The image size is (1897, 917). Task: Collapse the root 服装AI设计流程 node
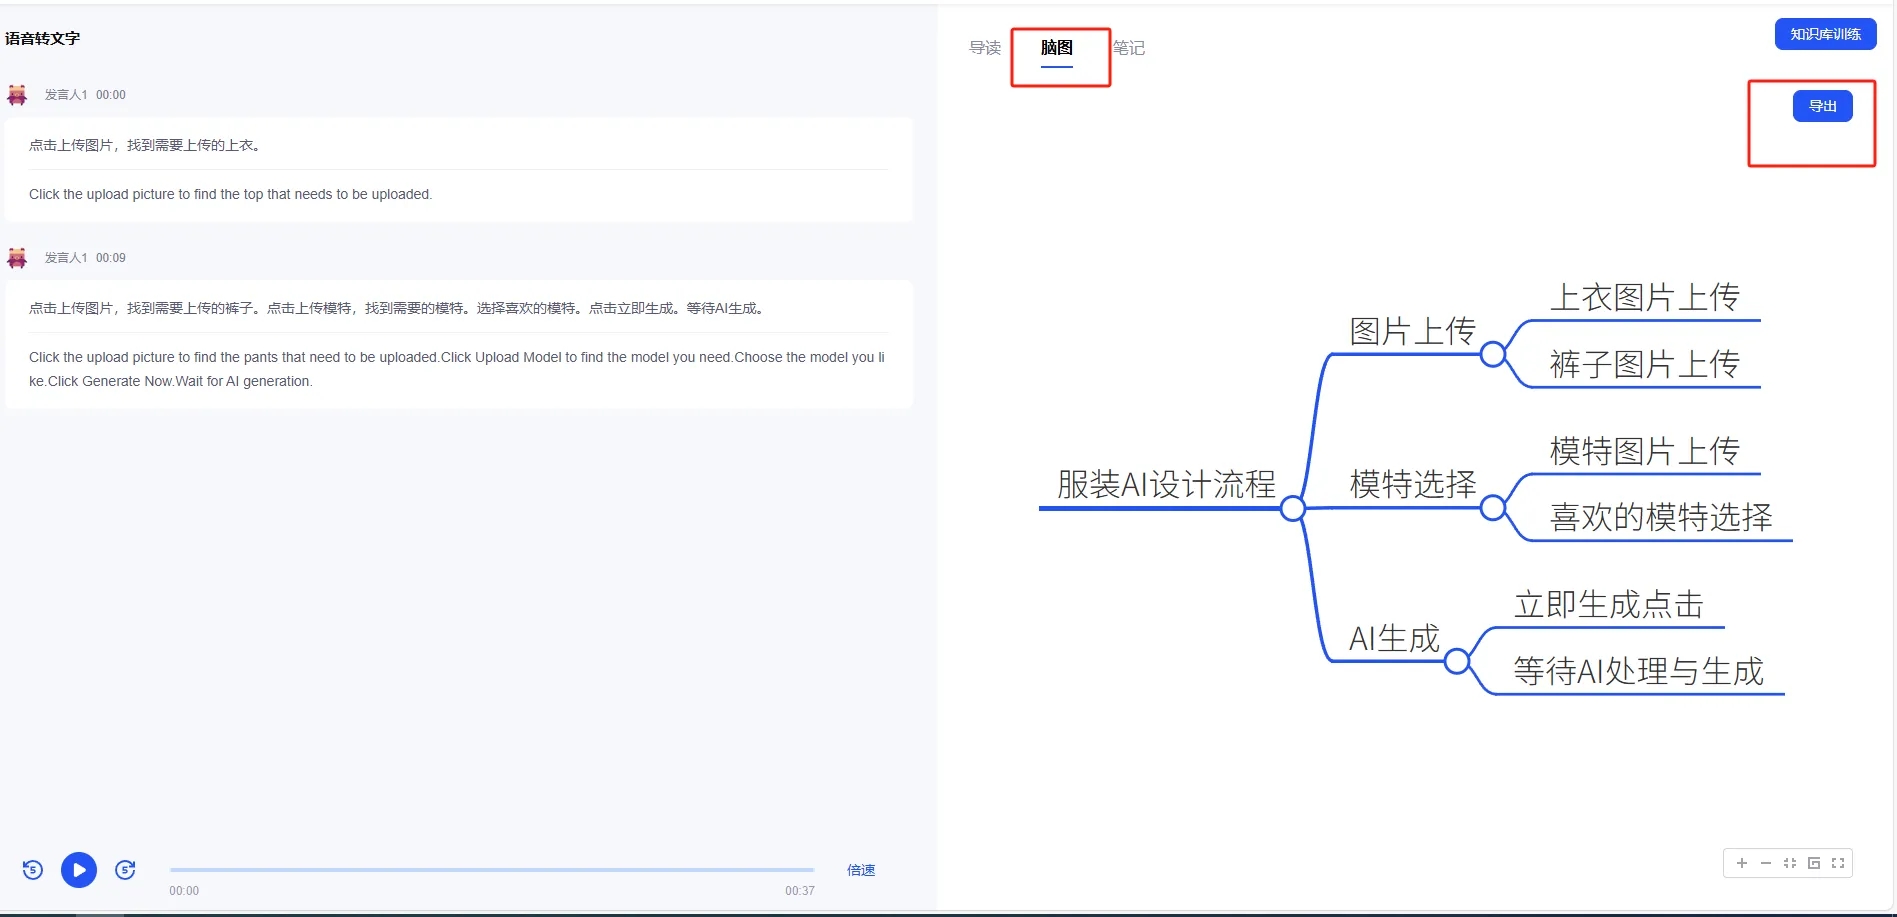click(1292, 509)
